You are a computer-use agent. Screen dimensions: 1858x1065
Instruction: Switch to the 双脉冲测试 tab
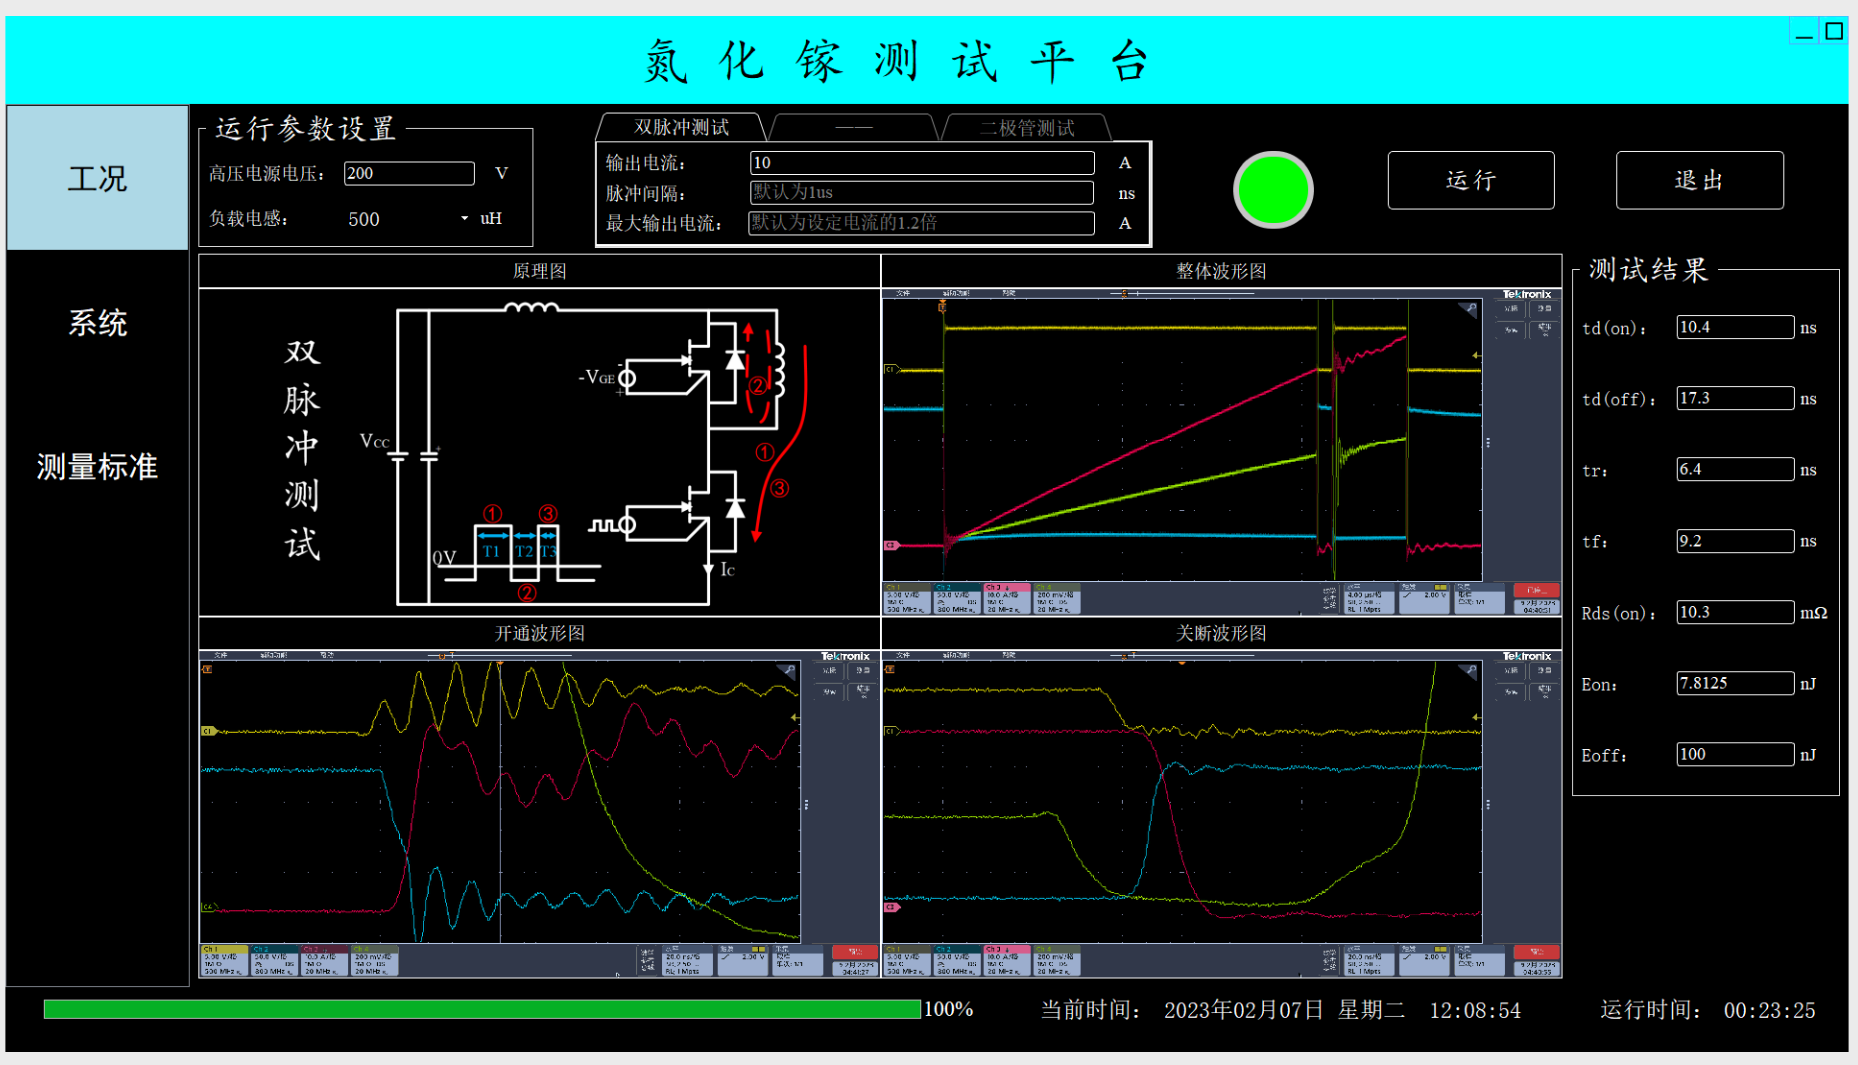pyautogui.click(x=681, y=127)
